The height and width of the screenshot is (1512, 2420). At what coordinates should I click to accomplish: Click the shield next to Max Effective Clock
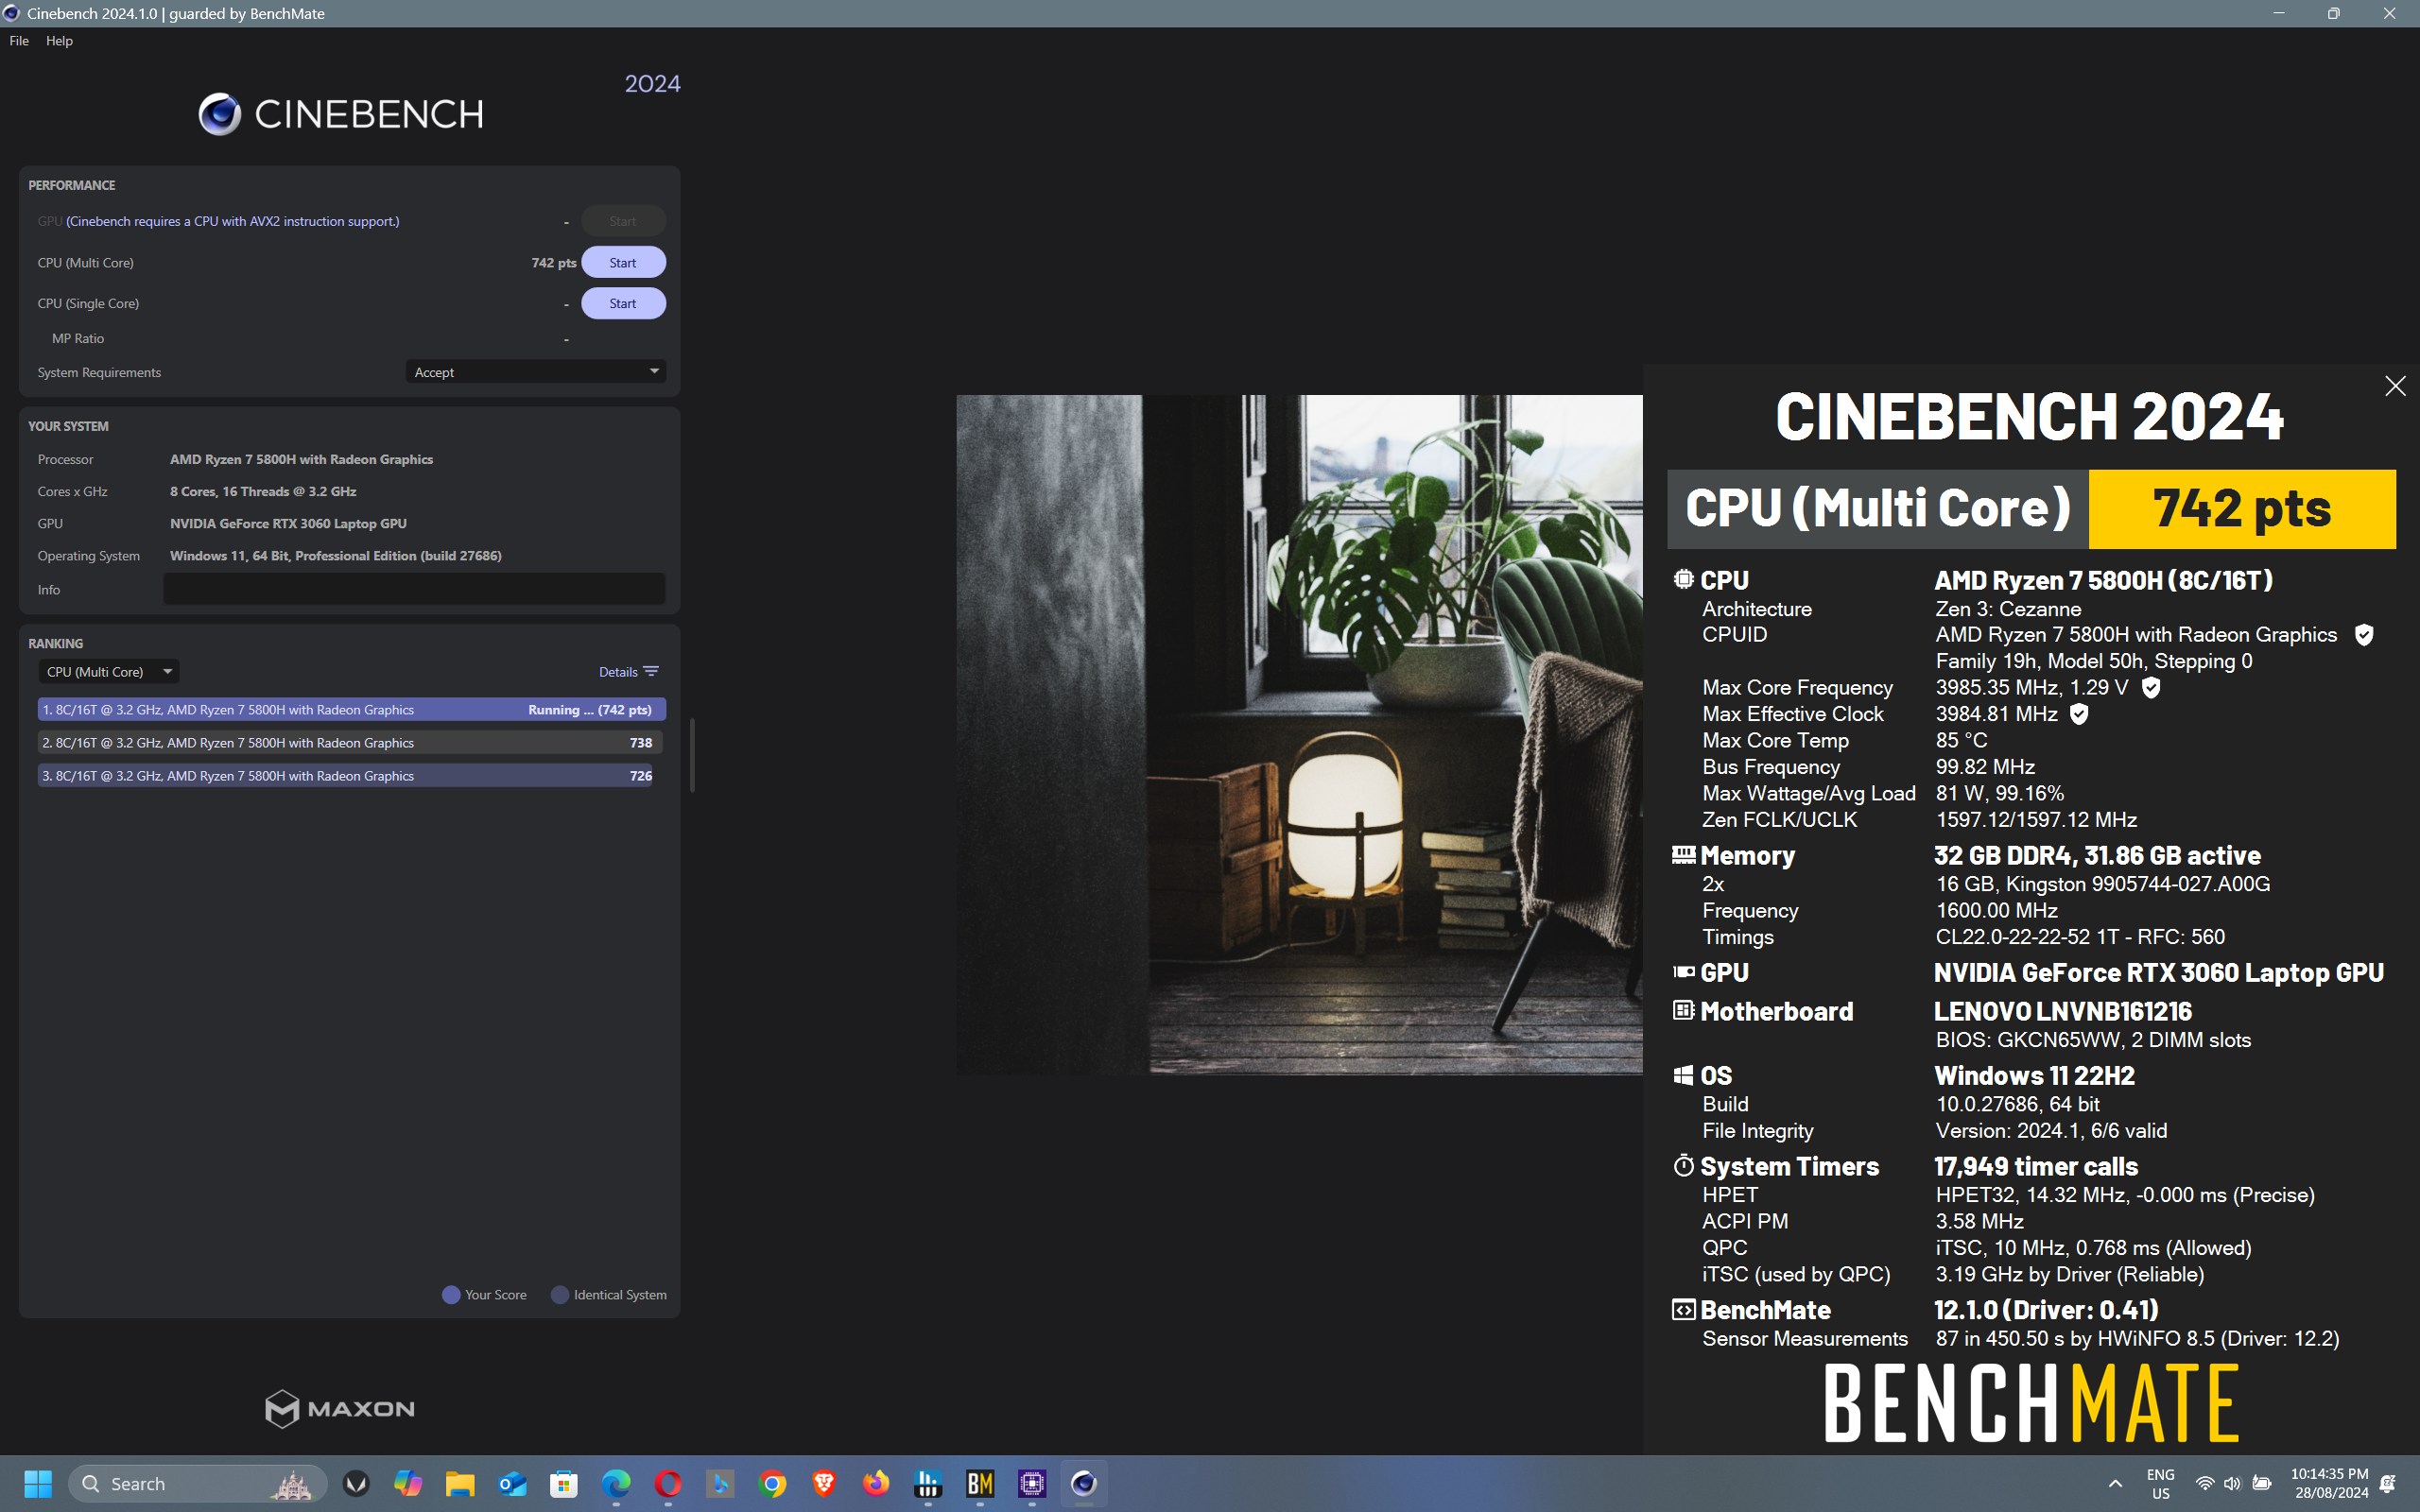tap(2079, 714)
